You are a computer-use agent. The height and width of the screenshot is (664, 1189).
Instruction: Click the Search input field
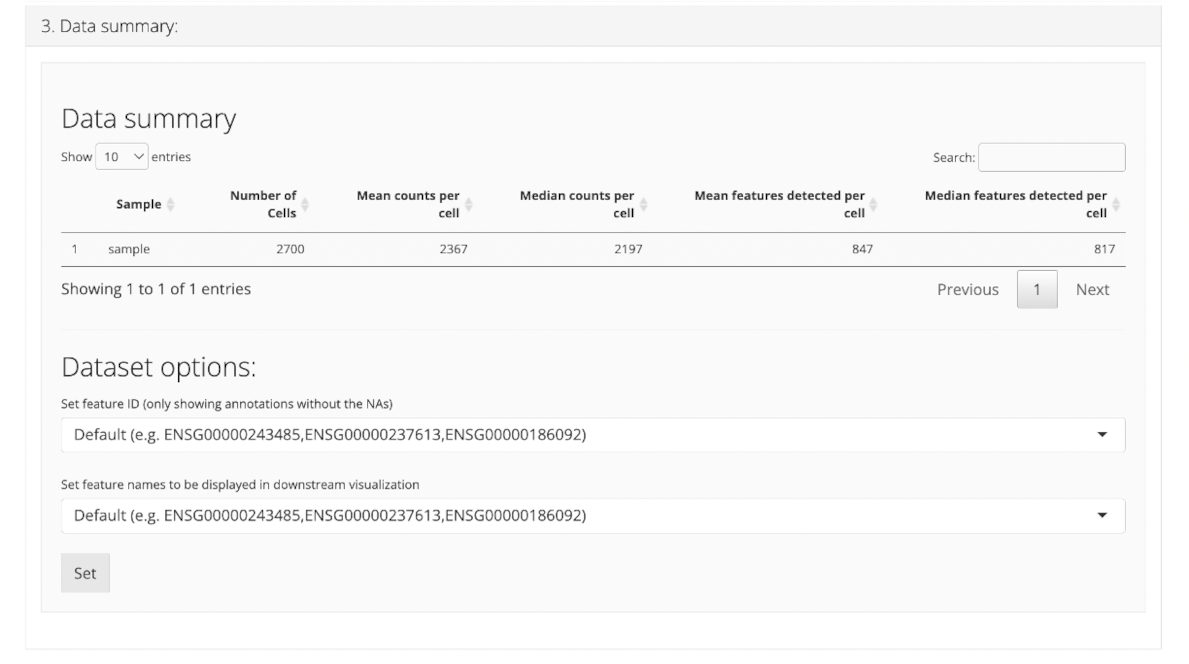click(1051, 157)
